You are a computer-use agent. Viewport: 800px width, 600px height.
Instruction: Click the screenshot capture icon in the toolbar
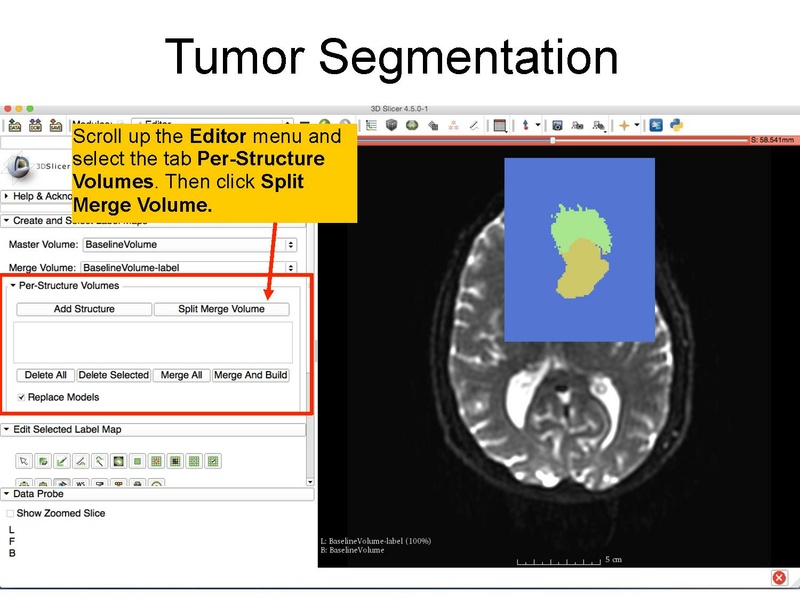click(x=557, y=124)
